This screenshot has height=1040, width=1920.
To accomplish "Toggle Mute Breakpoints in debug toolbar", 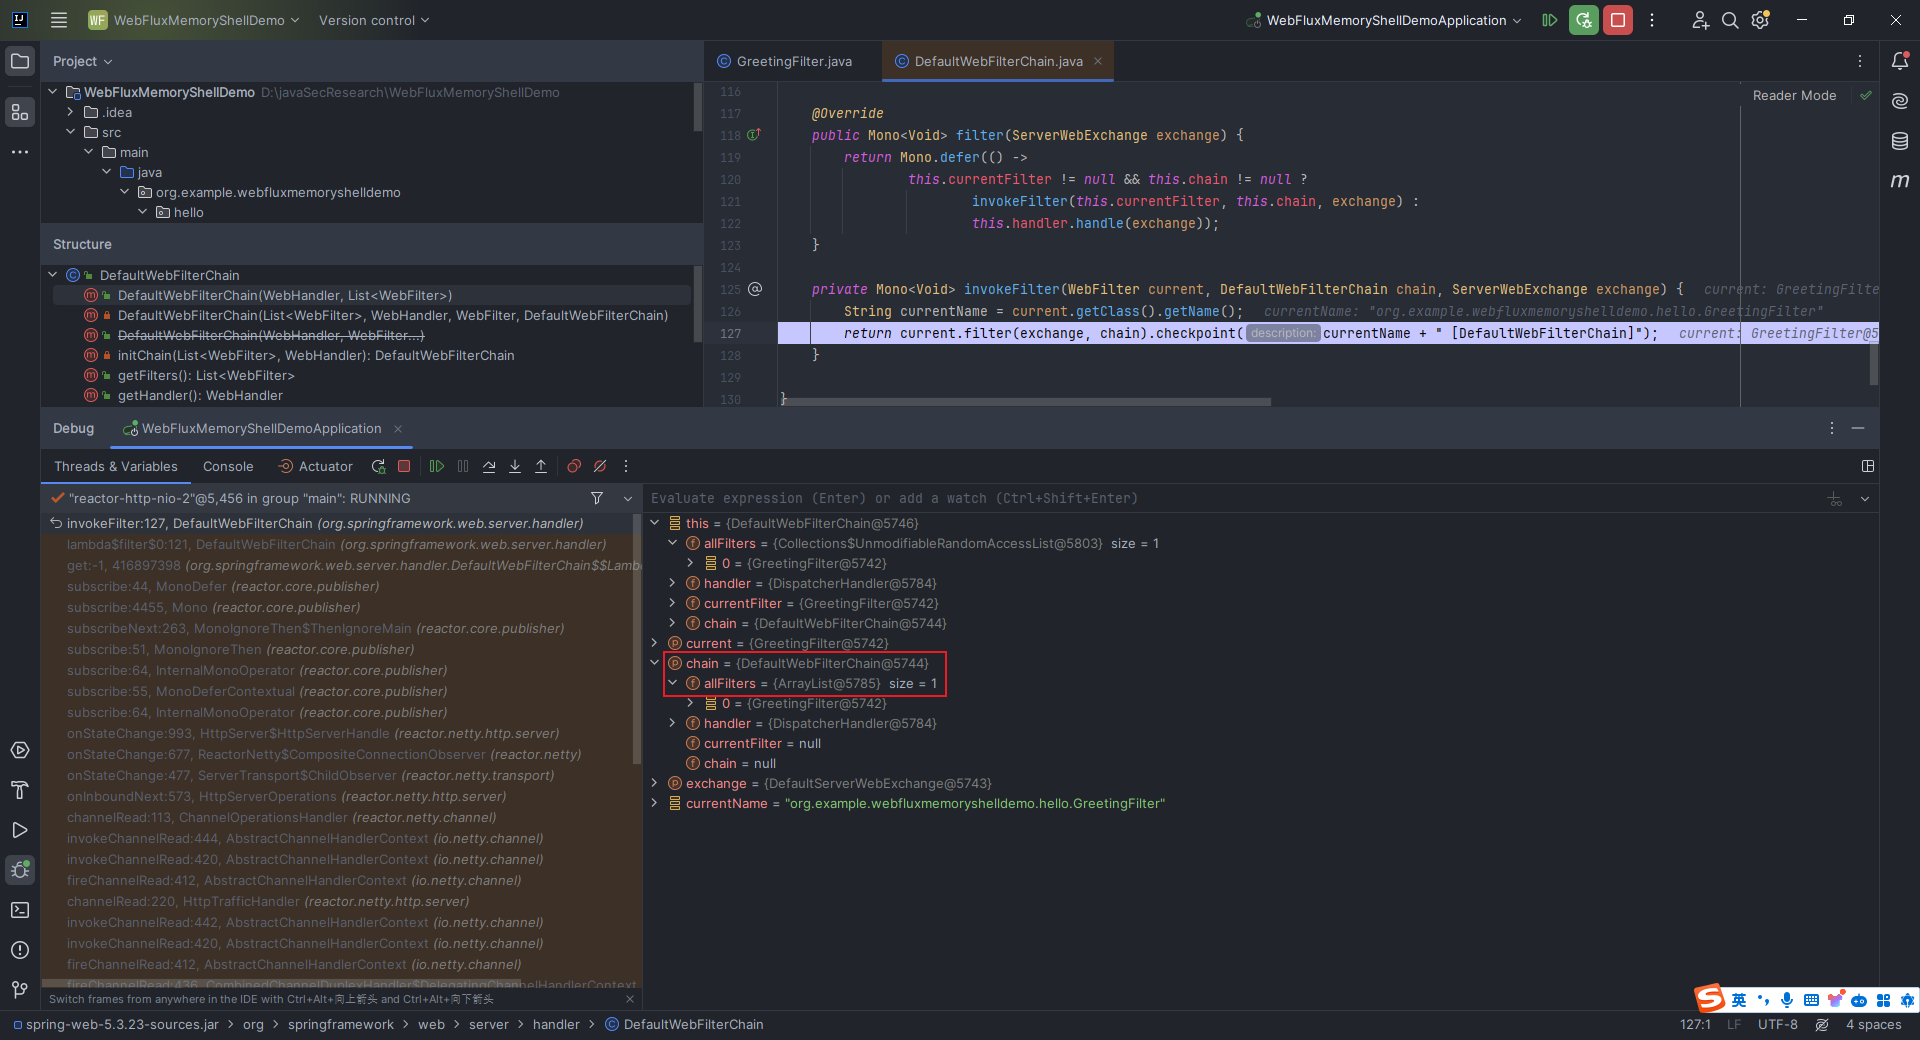I will click(600, 466).
